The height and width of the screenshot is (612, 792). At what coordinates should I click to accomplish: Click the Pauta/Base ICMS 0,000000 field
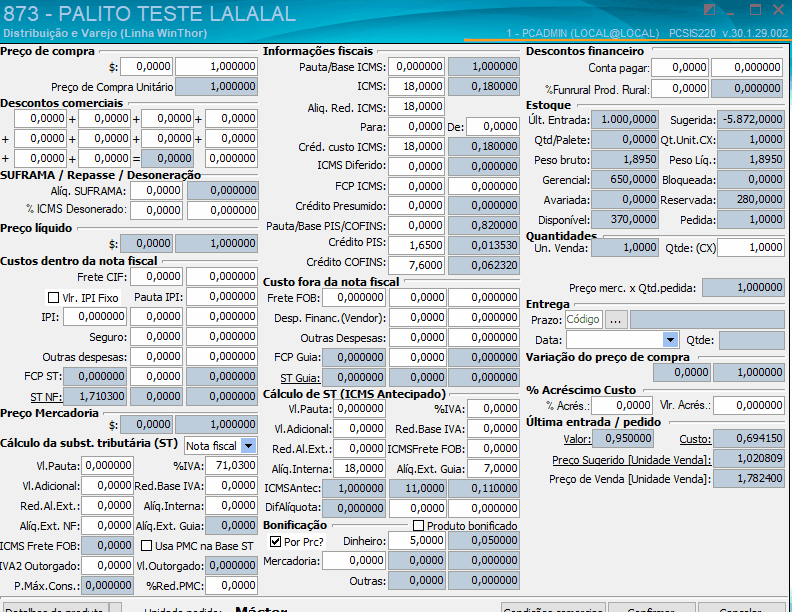coord(417,66)
